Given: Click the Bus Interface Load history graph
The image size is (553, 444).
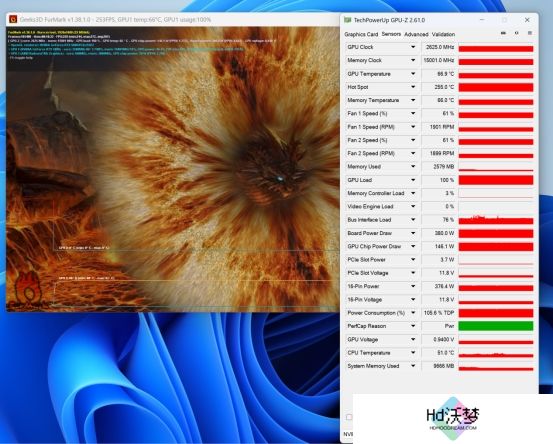Looking at the screenshot, I should pos(496,220).
